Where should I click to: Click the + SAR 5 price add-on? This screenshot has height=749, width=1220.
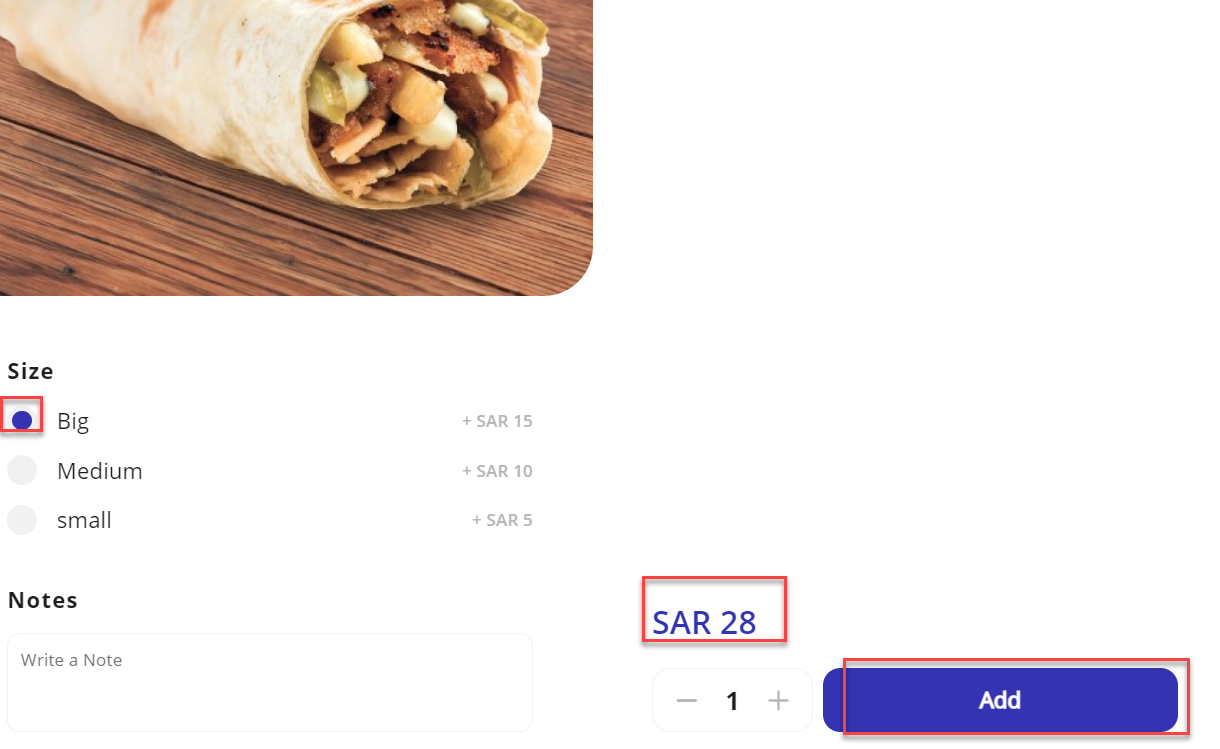[x=502, y=520]
